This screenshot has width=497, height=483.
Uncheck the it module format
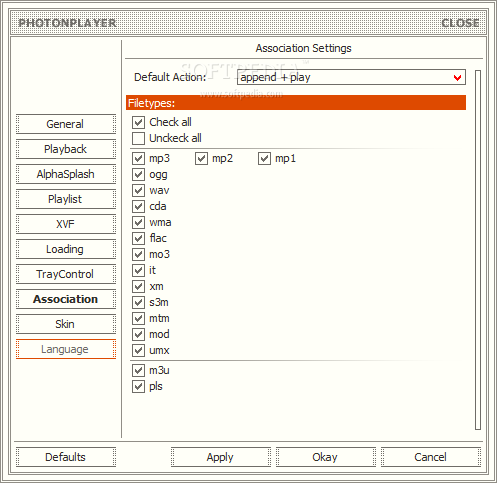point(138,270)
